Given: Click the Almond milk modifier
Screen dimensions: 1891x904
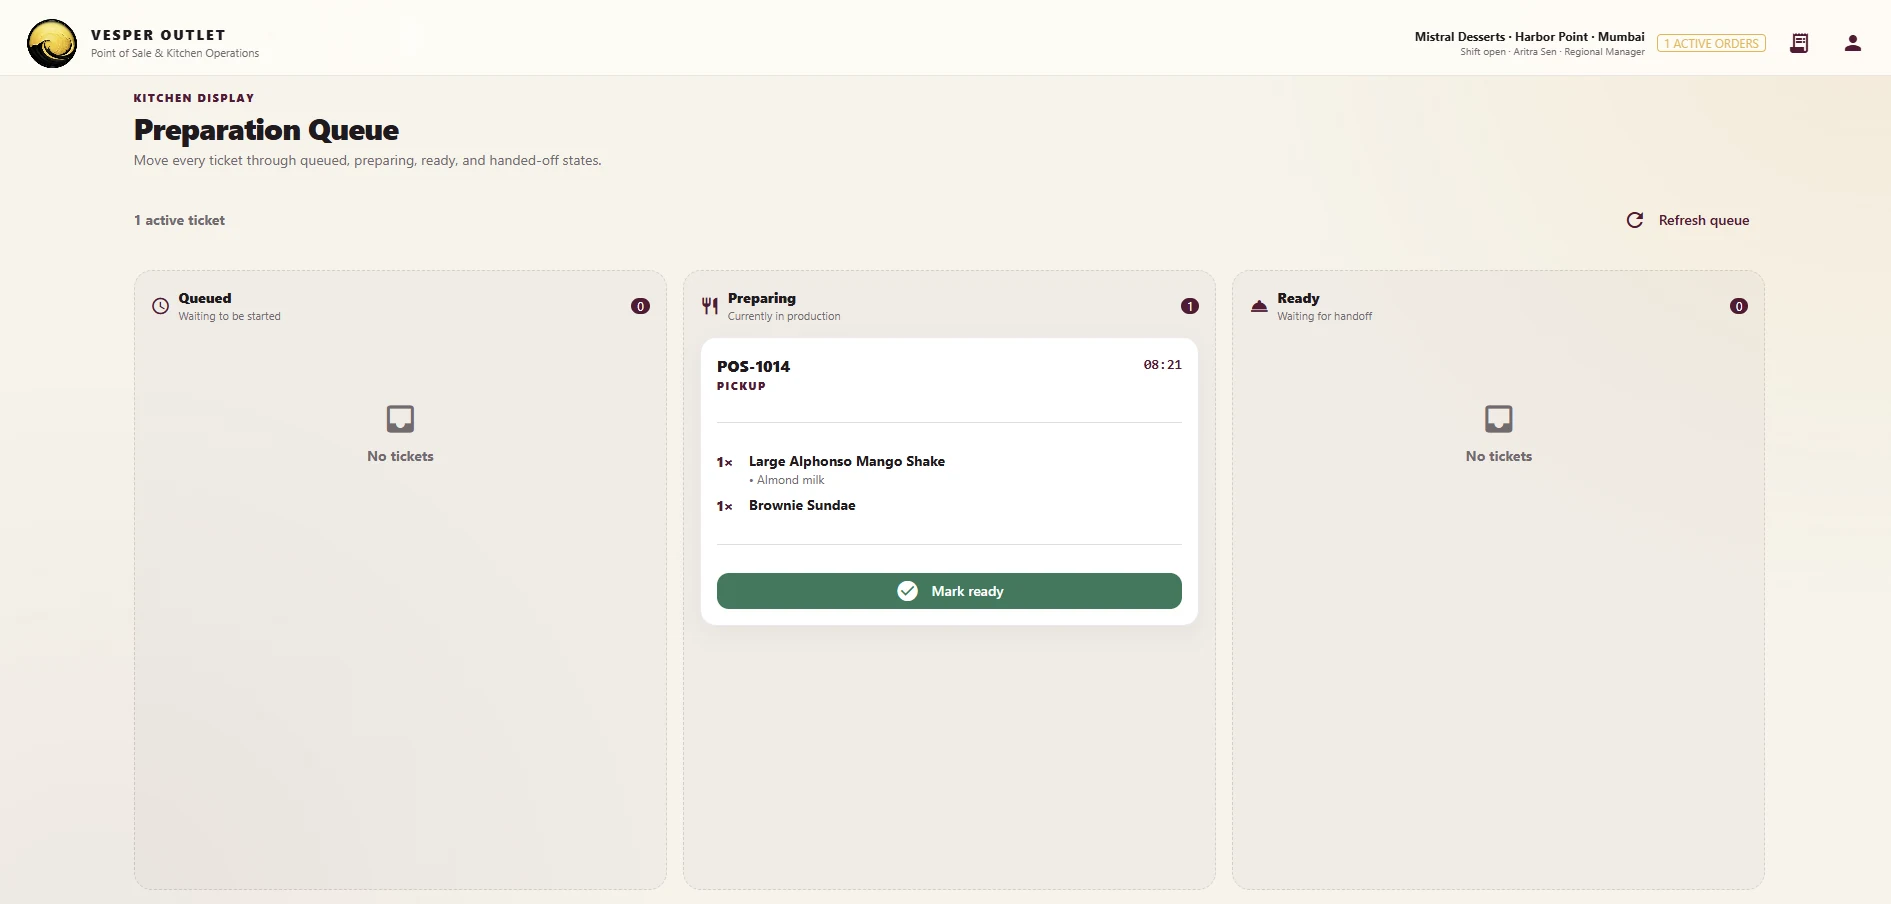Looking at the screenshot, I should (787, 480).
